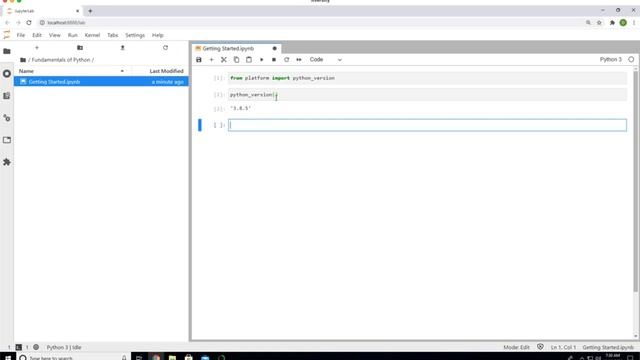This screenshot has height=360, width=640.
Task: Sort by Last Modified column header
Action: pyautogui.click(x=166, y=71)
